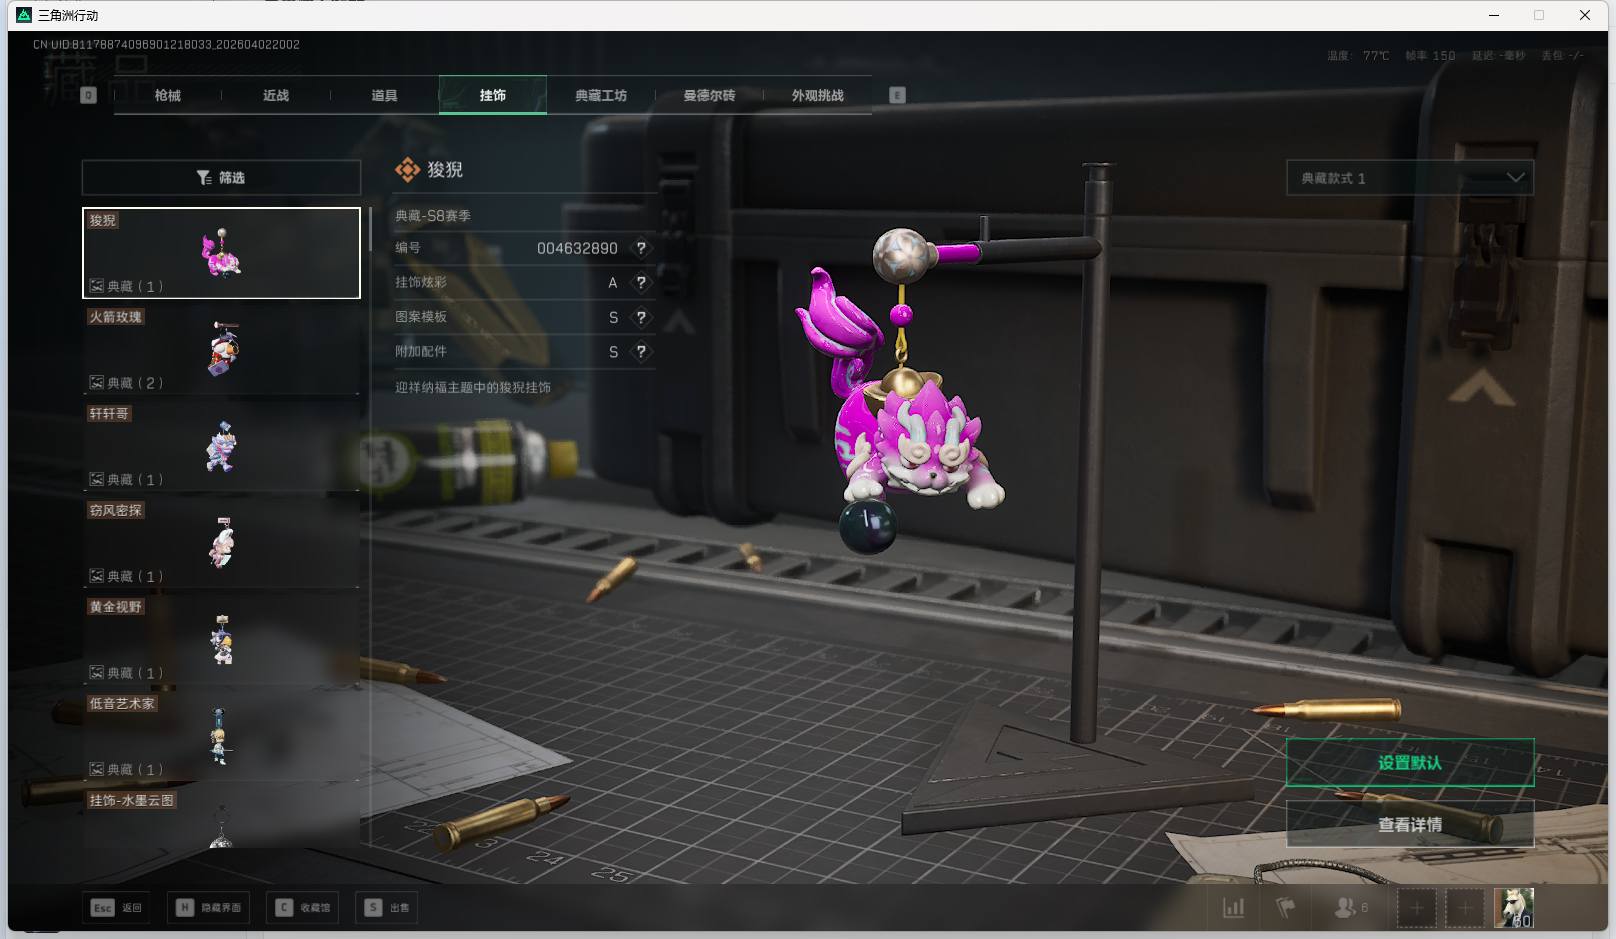Click the 查看详情 button

[x=1409, y=825]
